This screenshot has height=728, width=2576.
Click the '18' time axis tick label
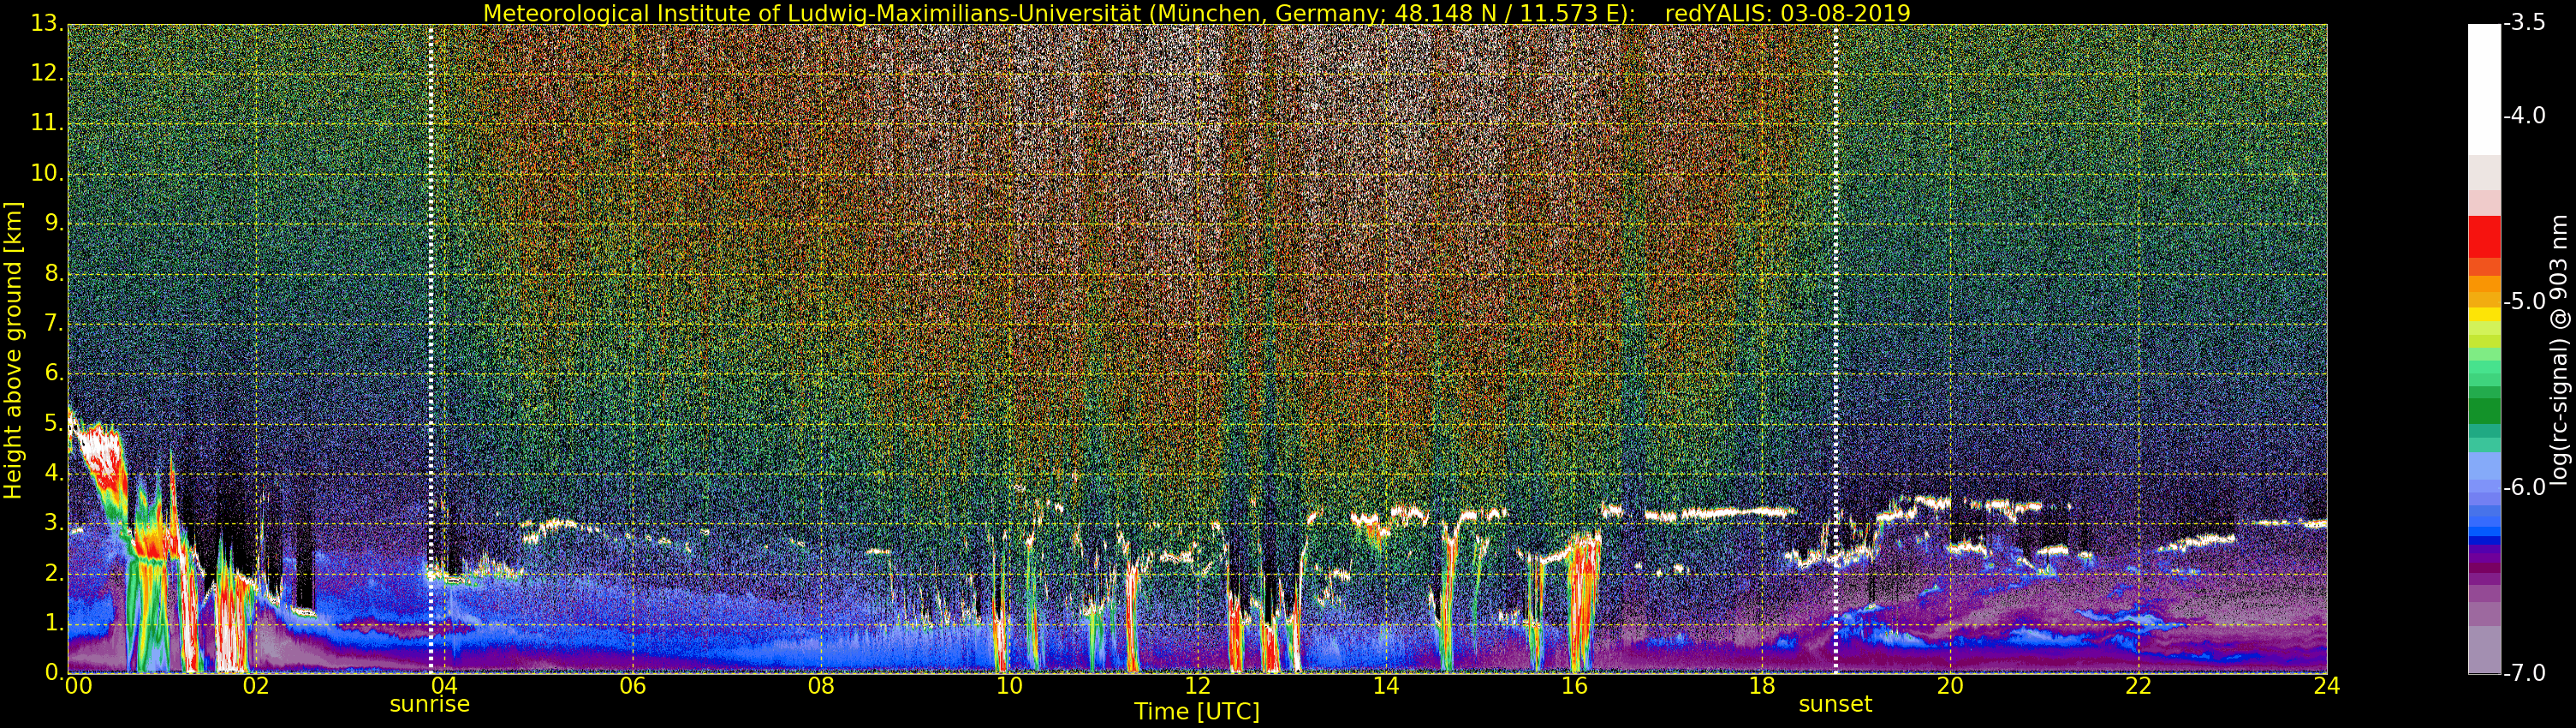pos(1762,686)
